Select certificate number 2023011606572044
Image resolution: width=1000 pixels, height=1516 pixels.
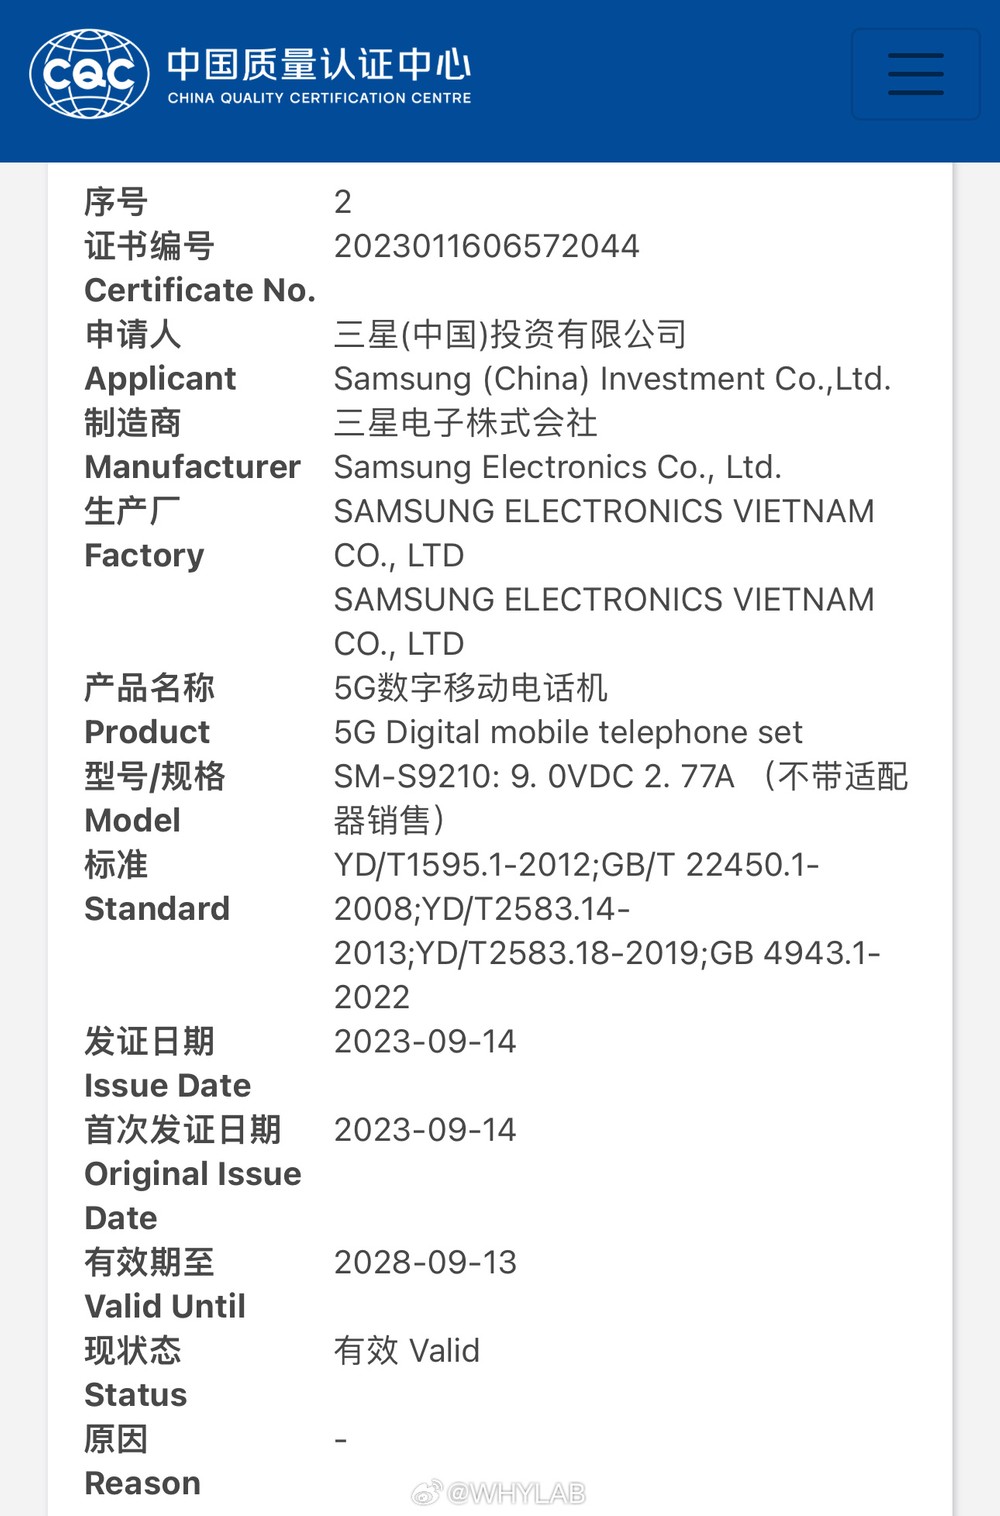click(x=487, y=246)
